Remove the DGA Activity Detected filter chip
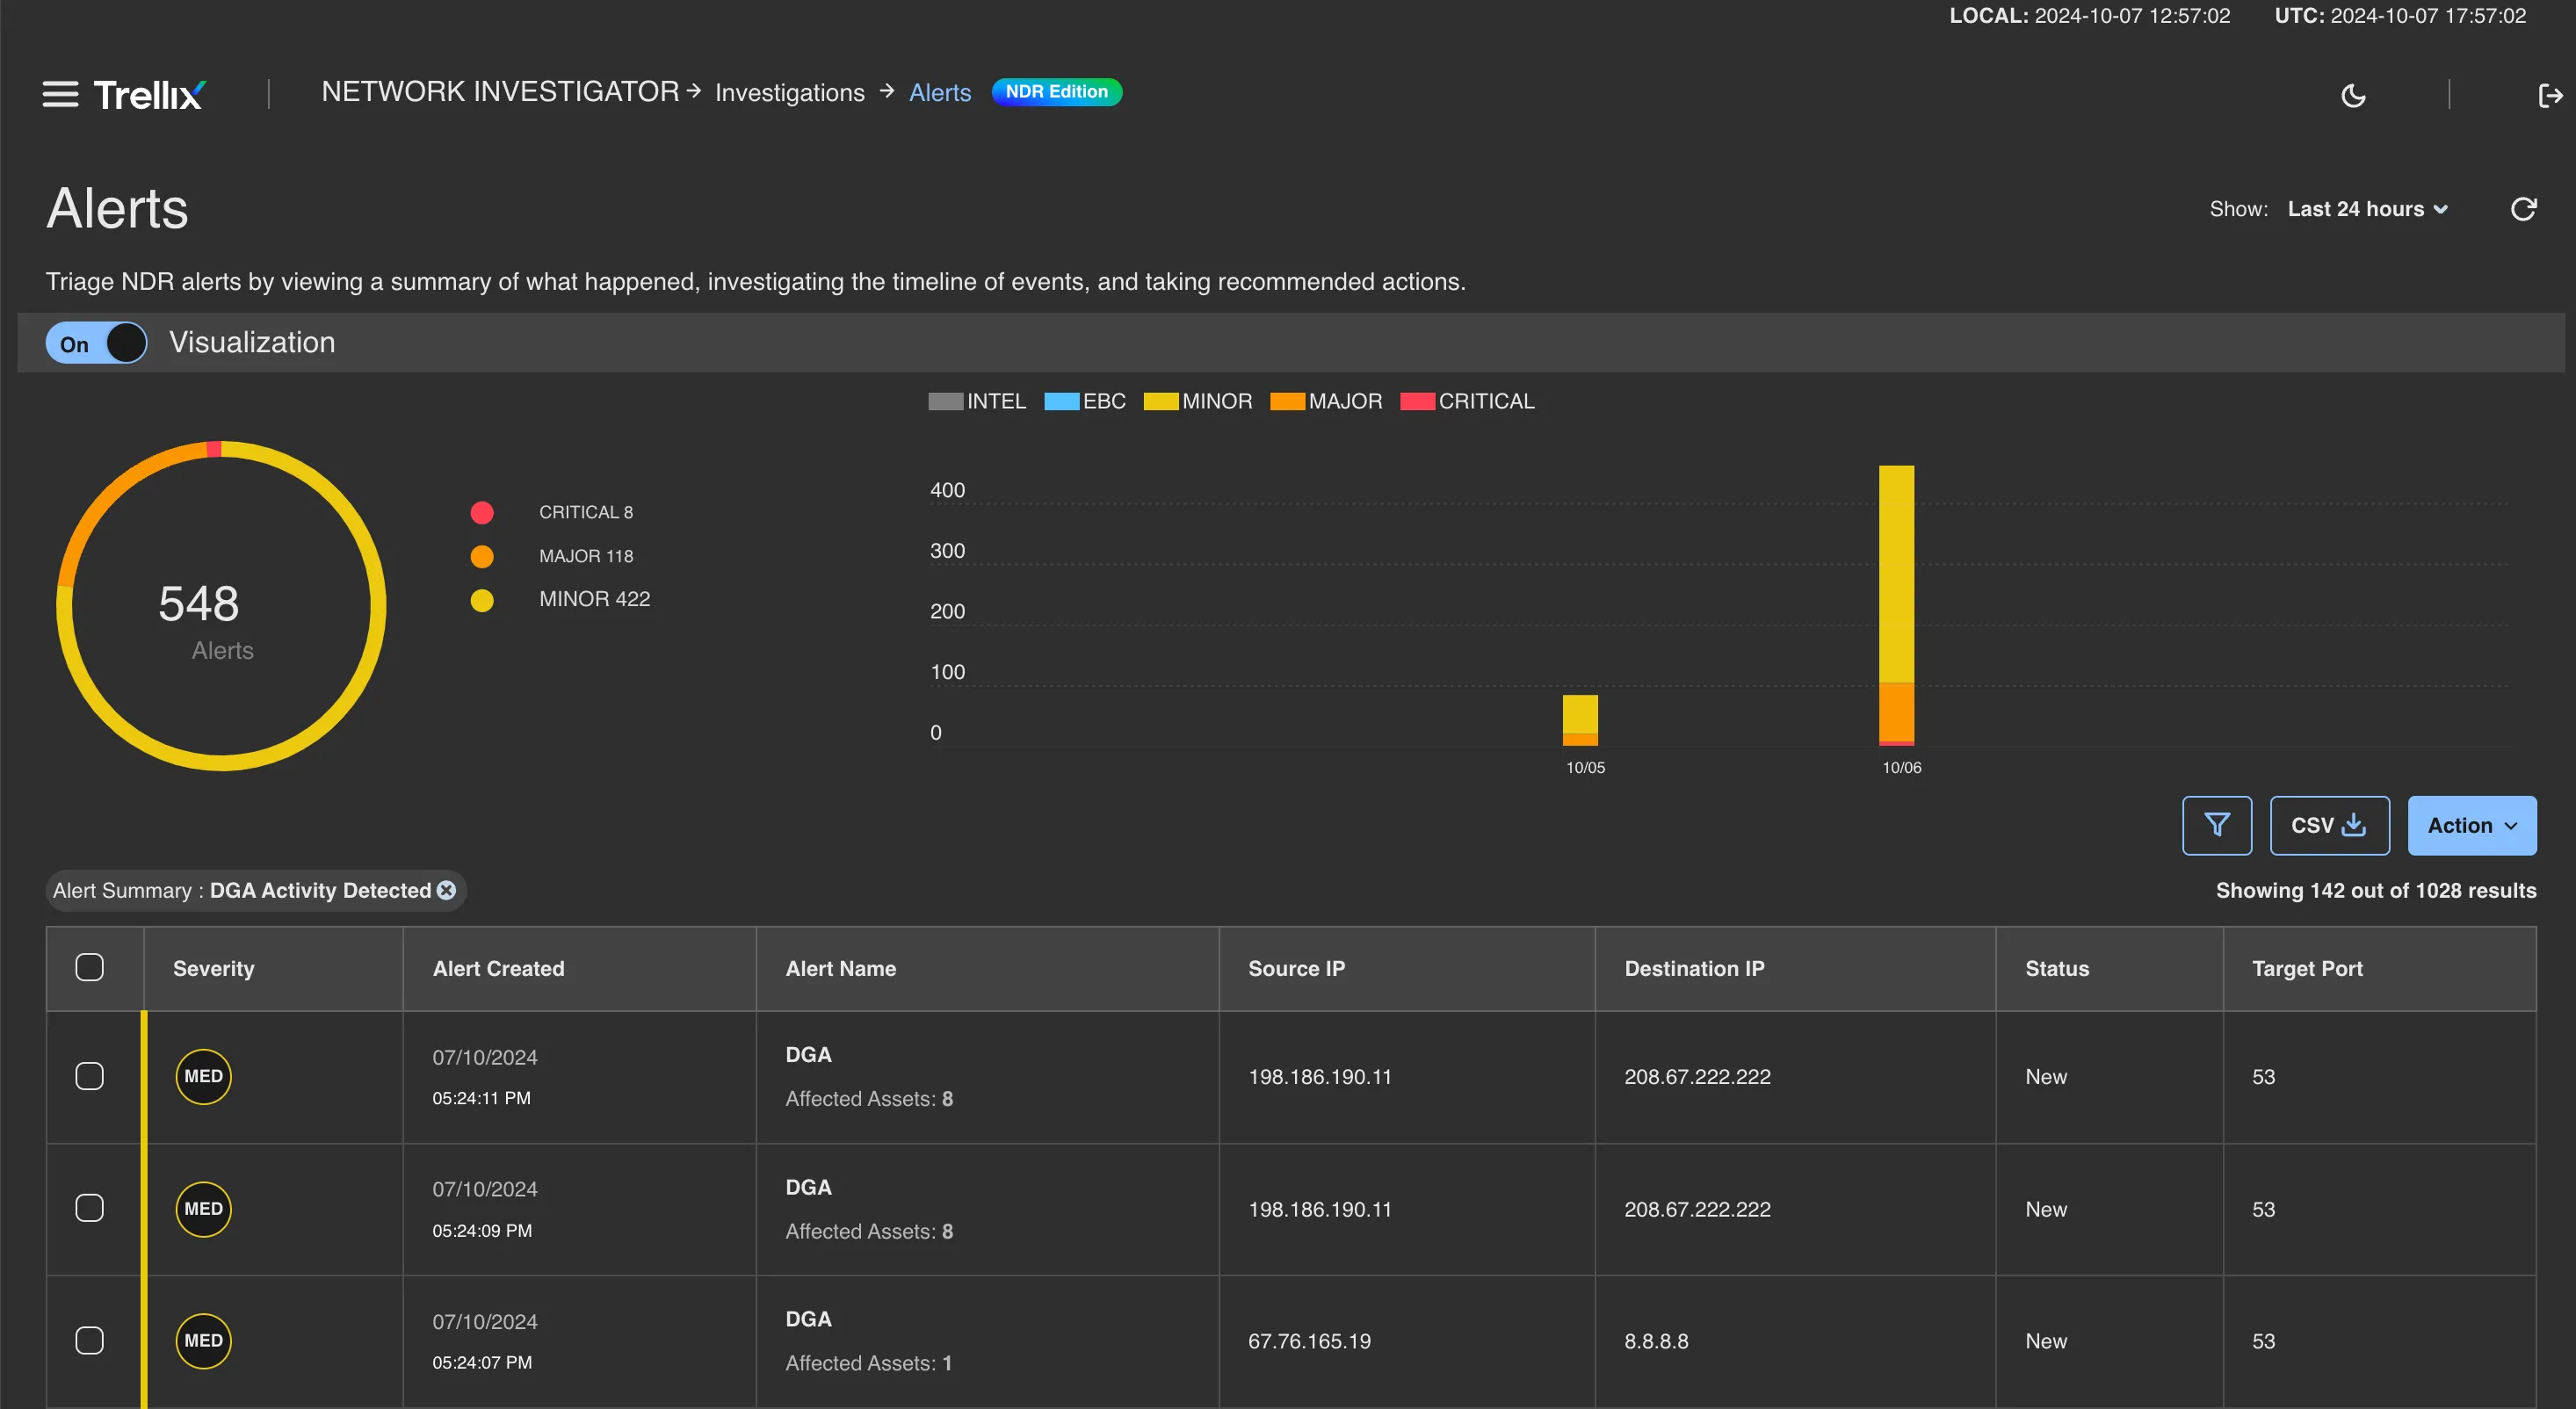Image resolution: width=2576 pixels, height=1409 pixels. point(446,890)
